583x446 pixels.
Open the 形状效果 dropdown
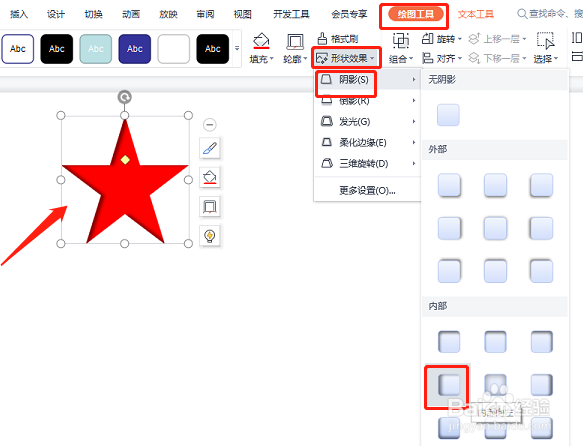point(345,58)
